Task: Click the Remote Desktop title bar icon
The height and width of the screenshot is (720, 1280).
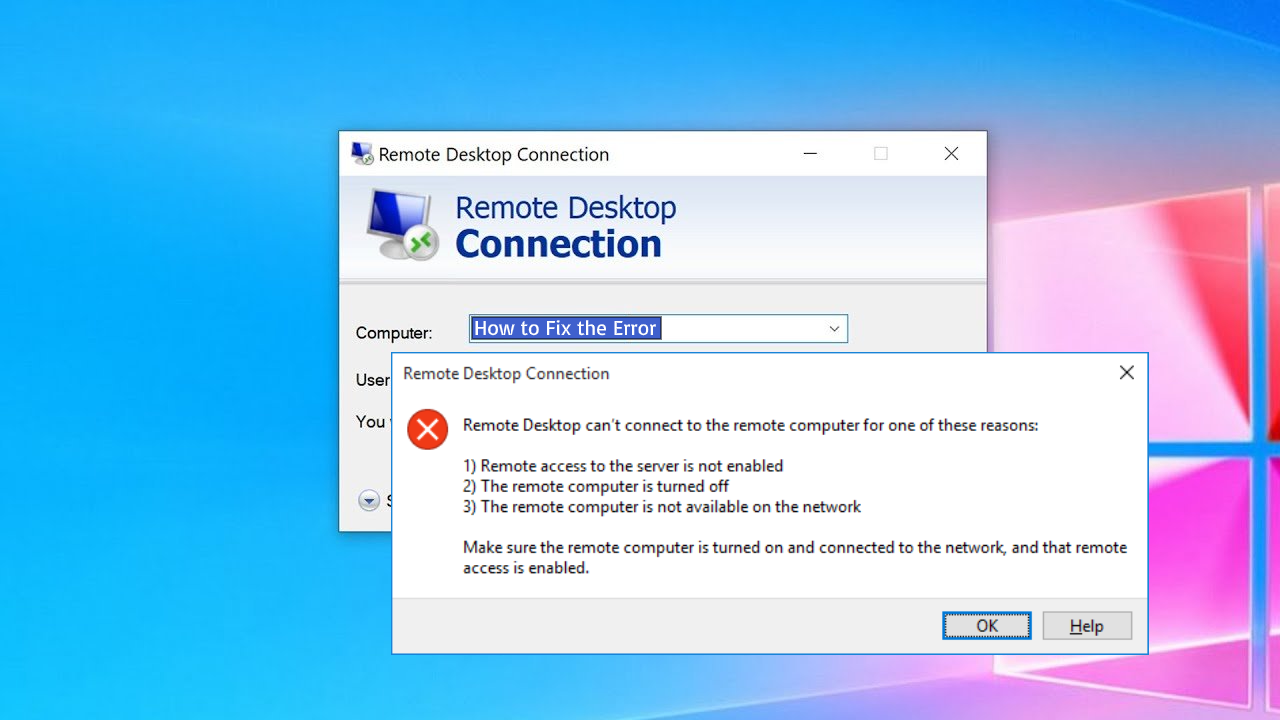Action: point(361,154)
